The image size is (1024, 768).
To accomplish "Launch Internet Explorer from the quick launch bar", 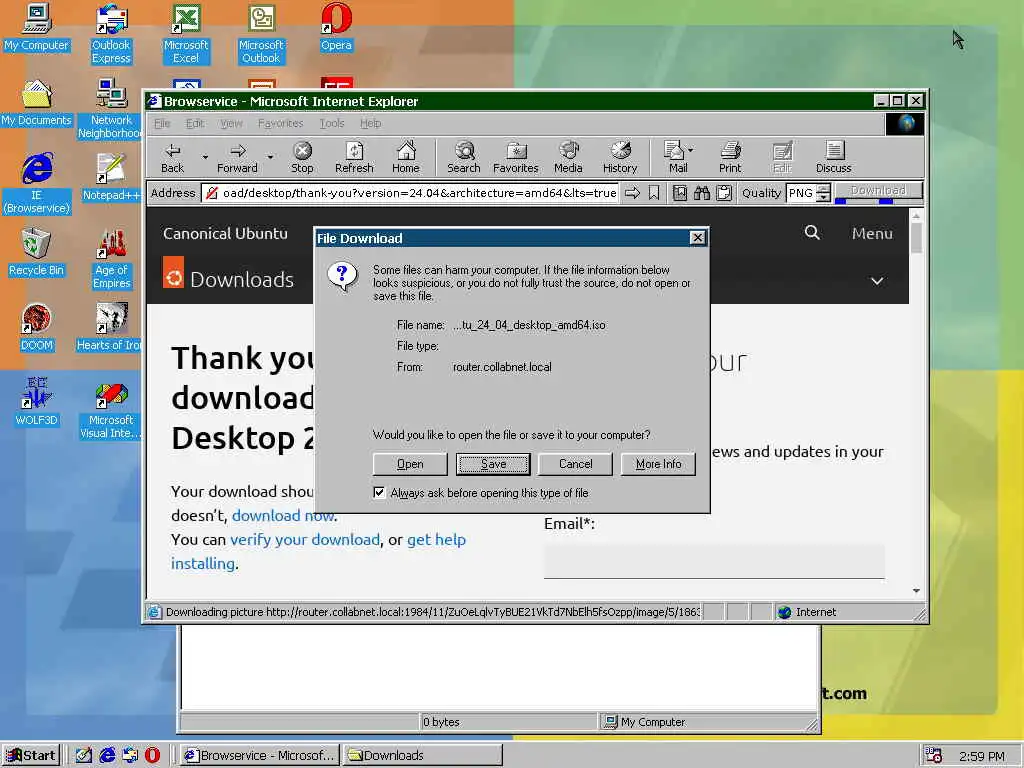I will (107, 755).
